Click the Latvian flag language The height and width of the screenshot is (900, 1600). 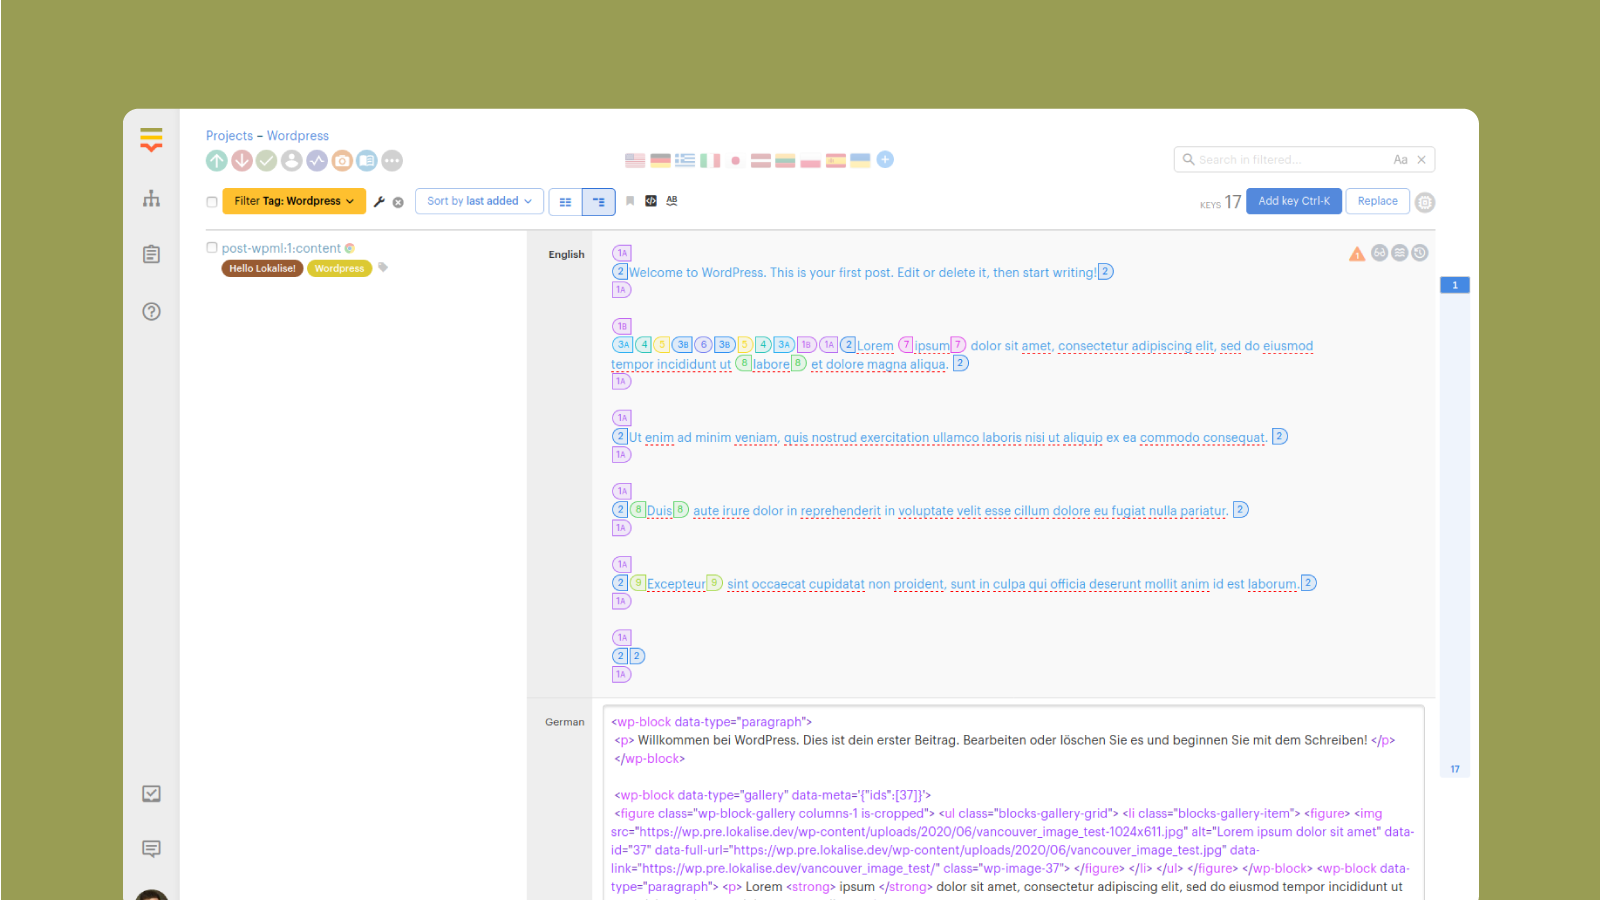(761, 160)
